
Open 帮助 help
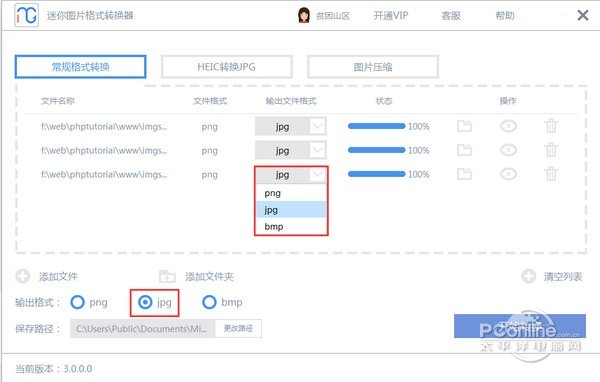coord(505,15)
